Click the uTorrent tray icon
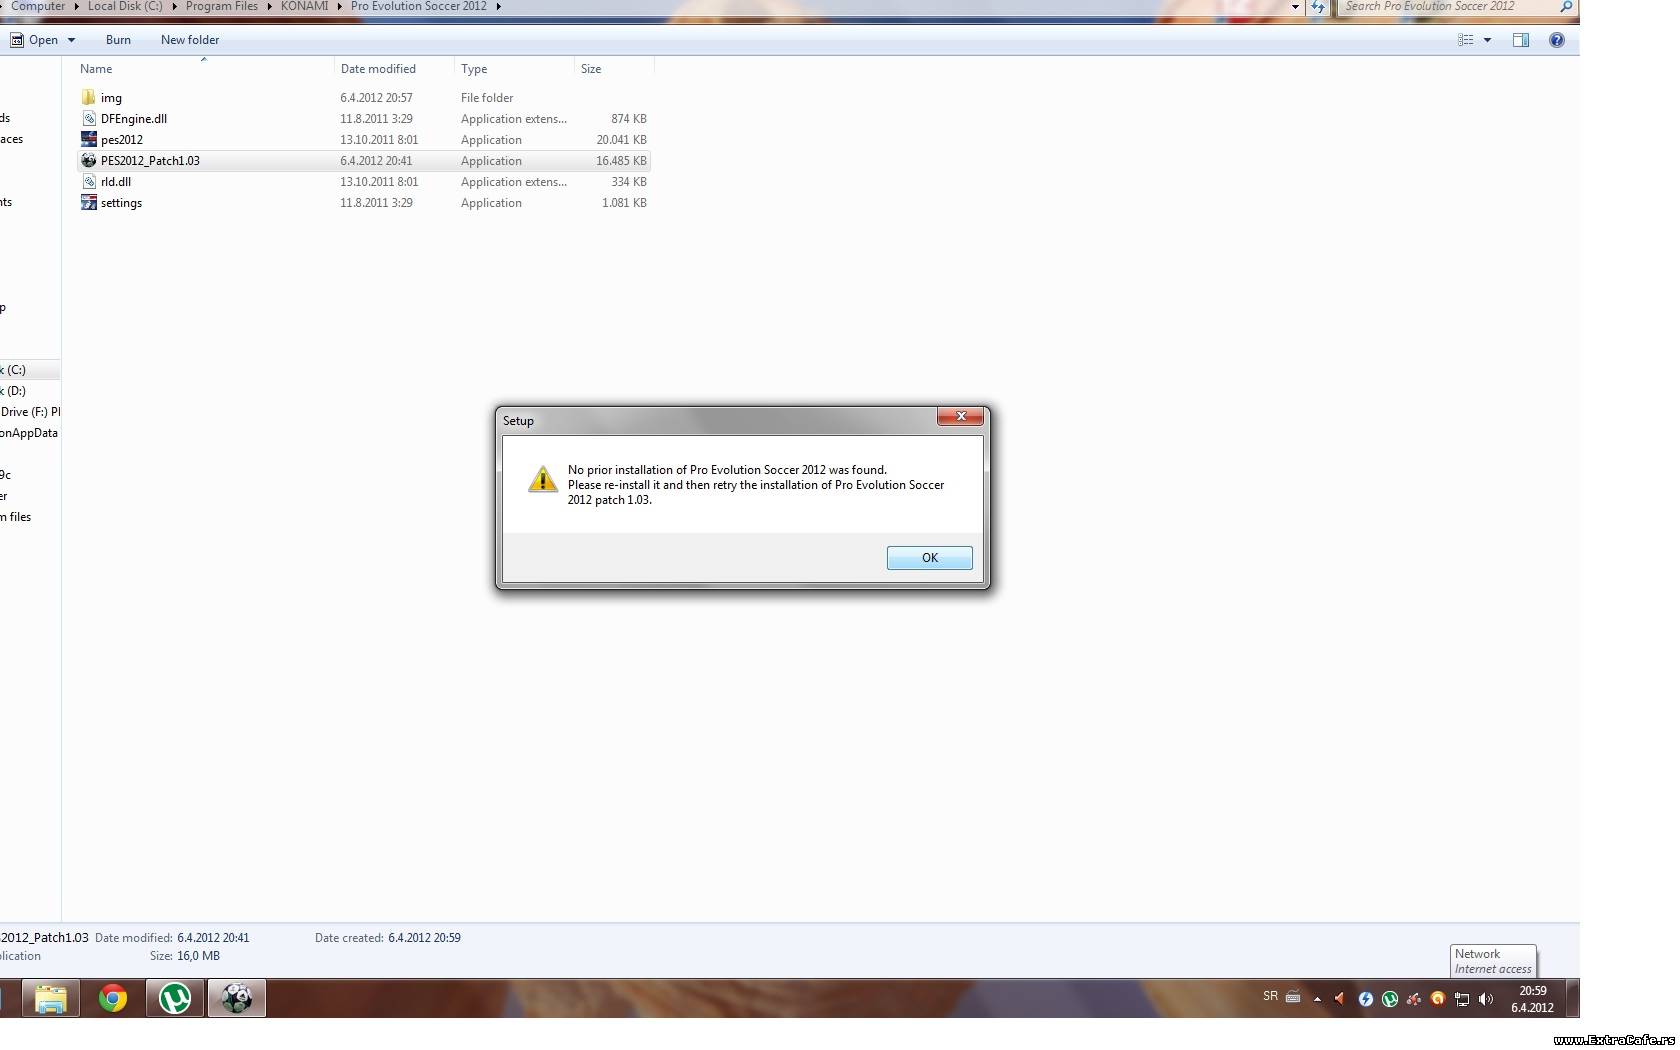Viewport: 1680px width, 1050px height. 1389,998
